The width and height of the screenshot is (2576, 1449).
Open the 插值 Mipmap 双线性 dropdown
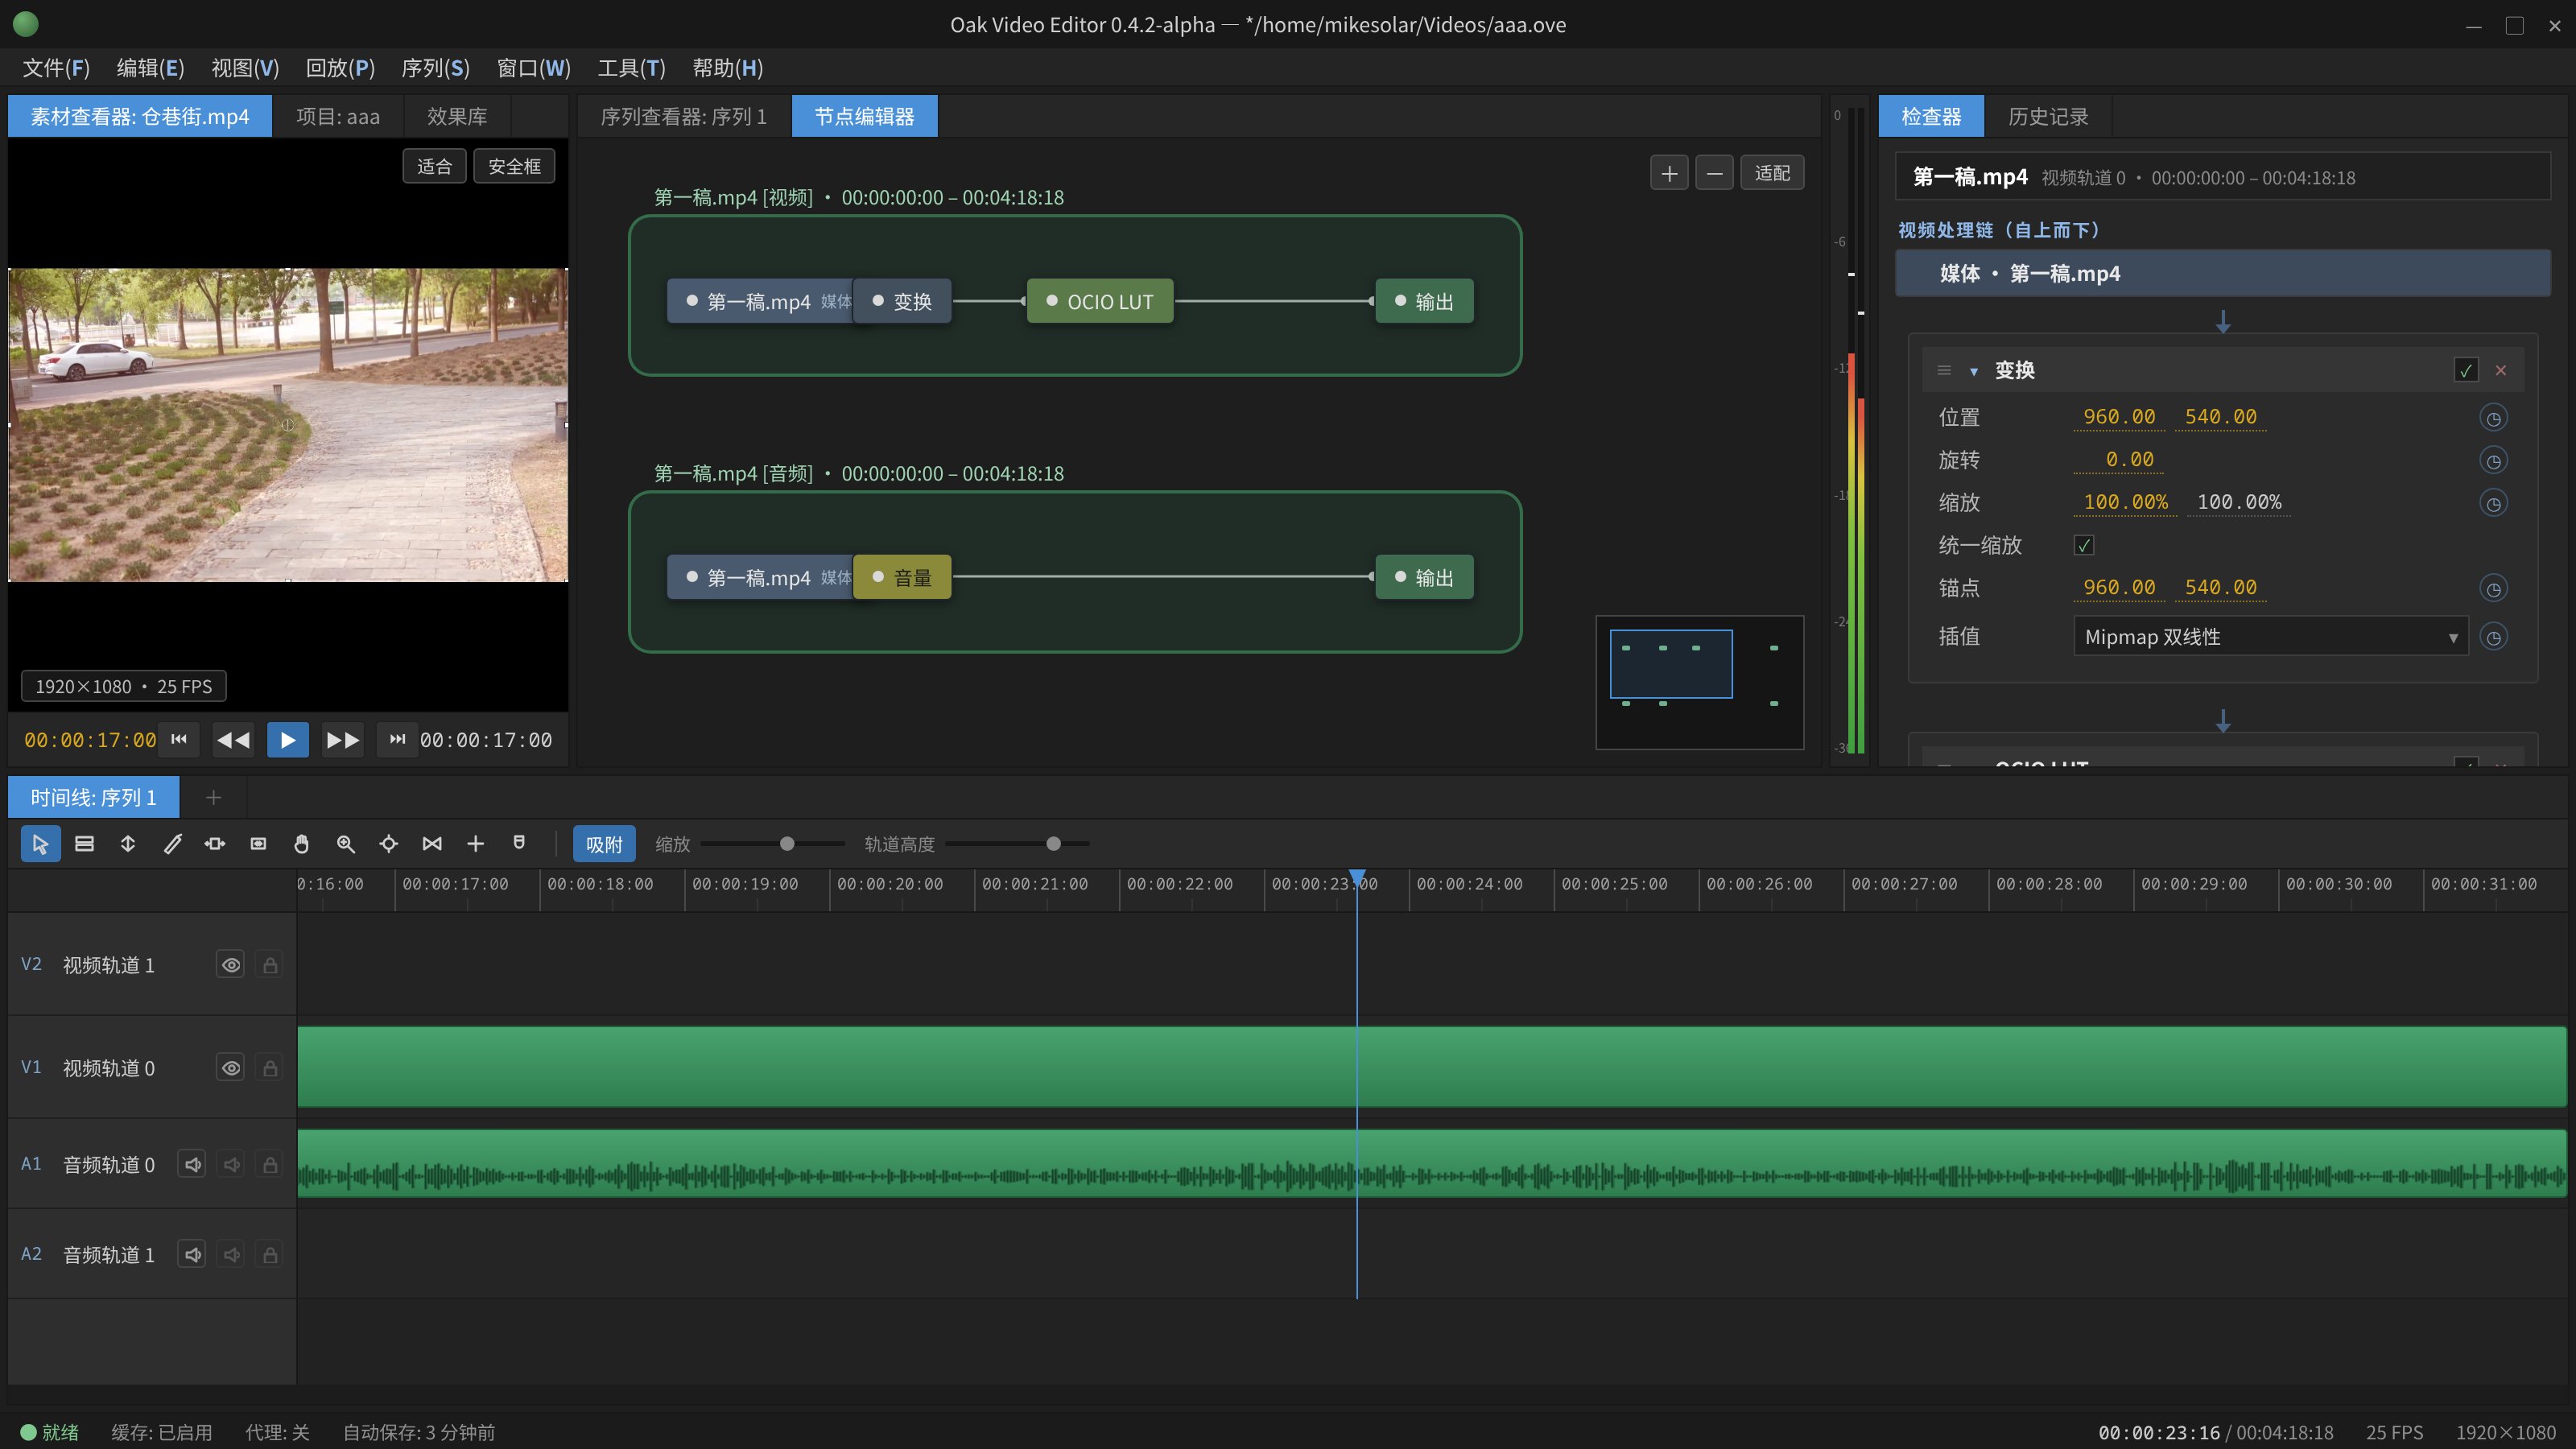2270,637
